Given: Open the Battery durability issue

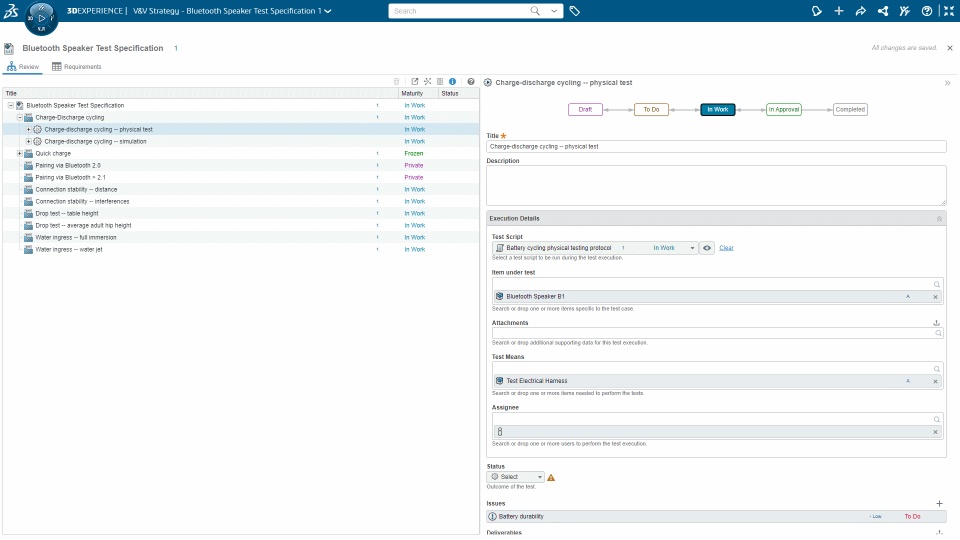Looking at the screenshot, I should 716,517.
